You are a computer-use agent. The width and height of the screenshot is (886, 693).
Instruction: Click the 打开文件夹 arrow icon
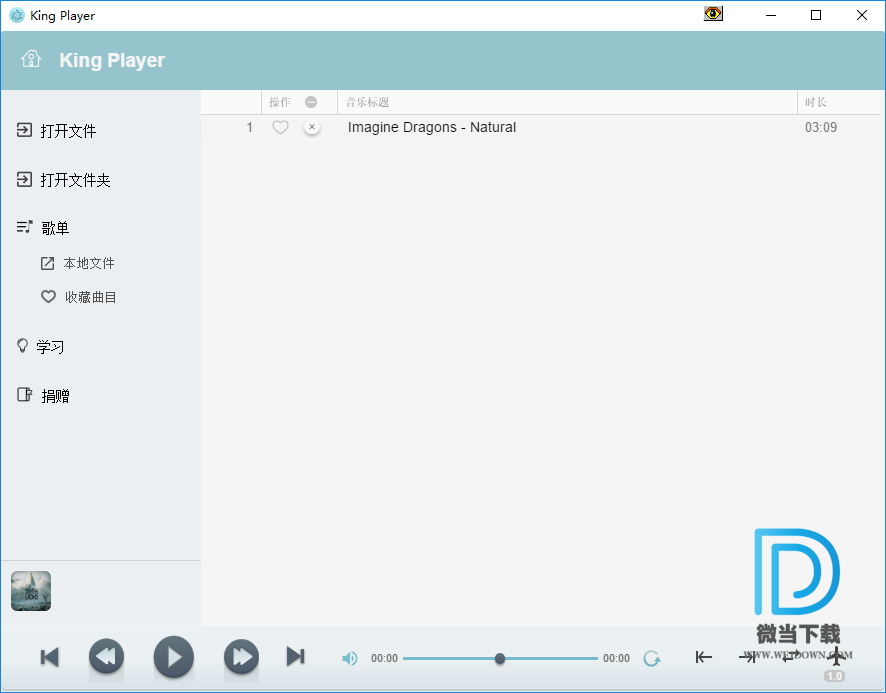click(24, 179)
